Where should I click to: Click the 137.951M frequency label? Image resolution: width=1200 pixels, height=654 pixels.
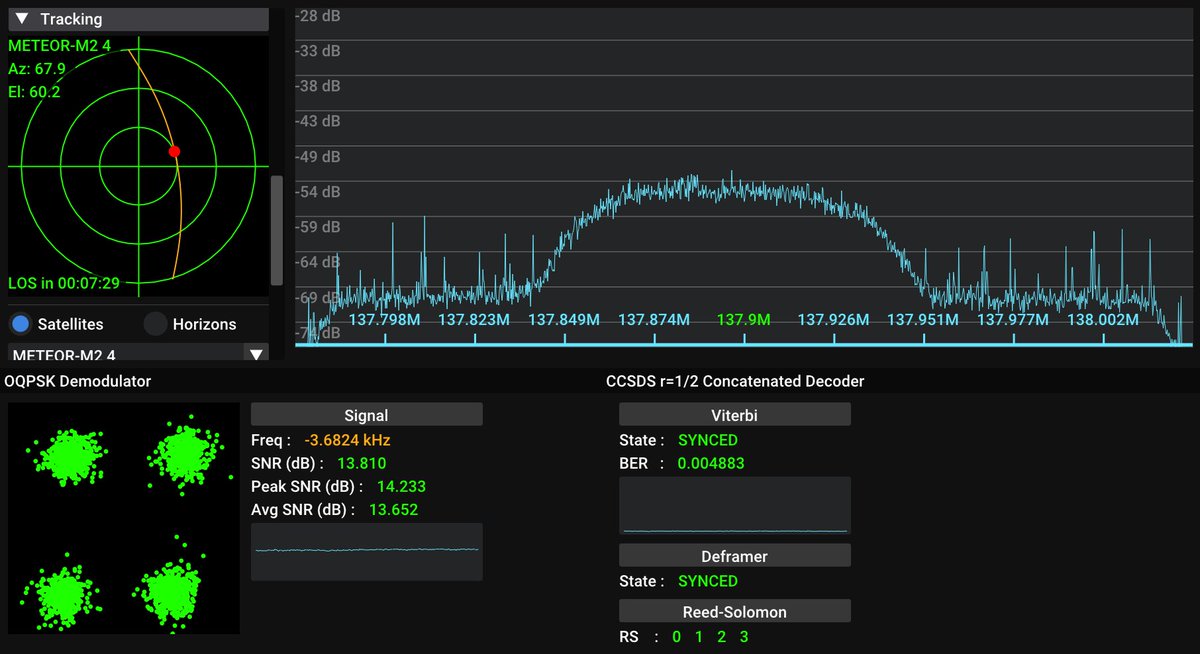[x=923, y=320]
